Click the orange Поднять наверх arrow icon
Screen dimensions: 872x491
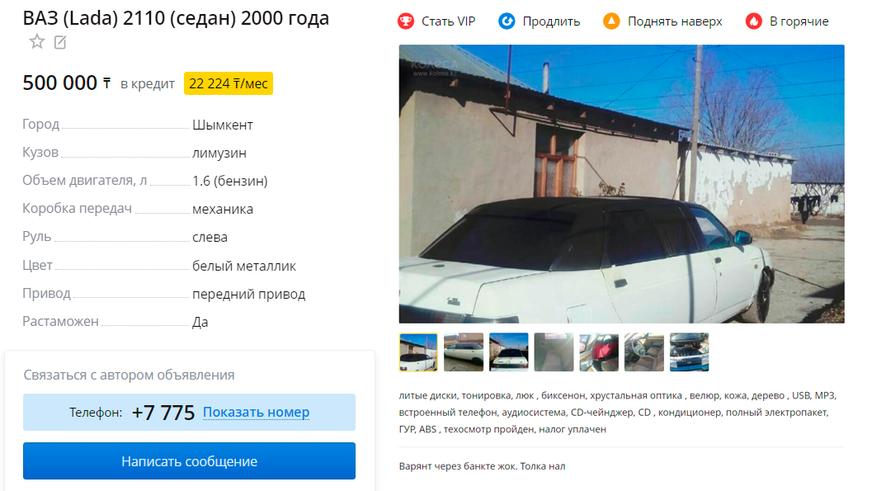pyautogui.click(x=611, y=22)
